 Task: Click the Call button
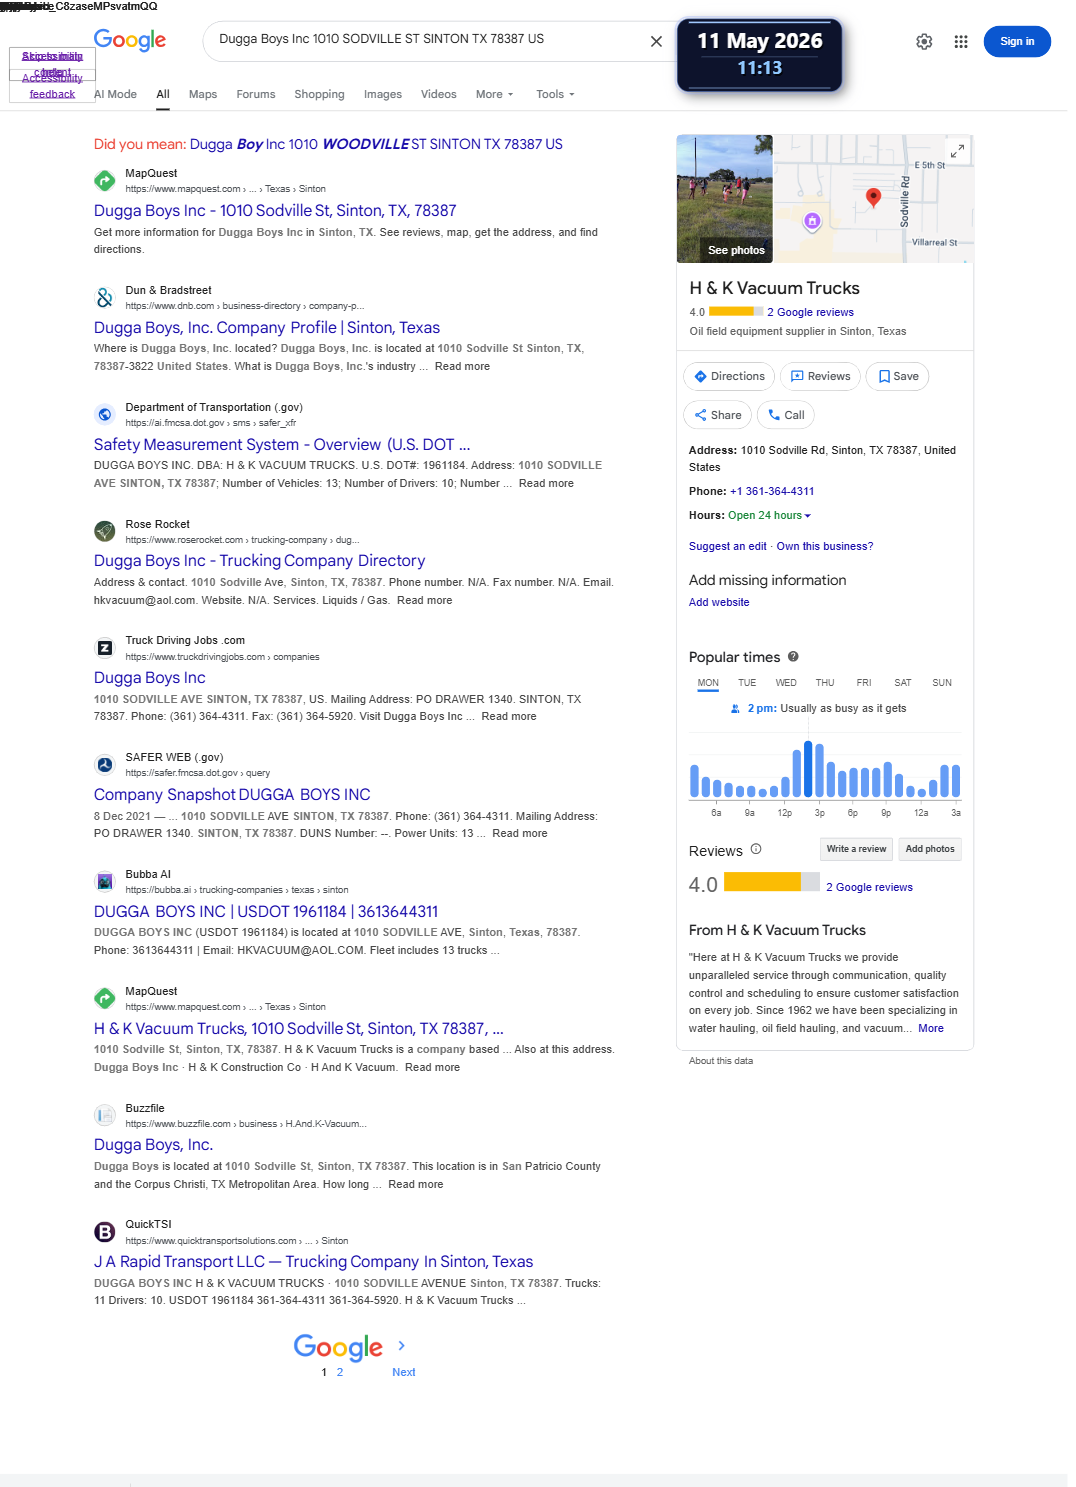click(x=785, y=415)
